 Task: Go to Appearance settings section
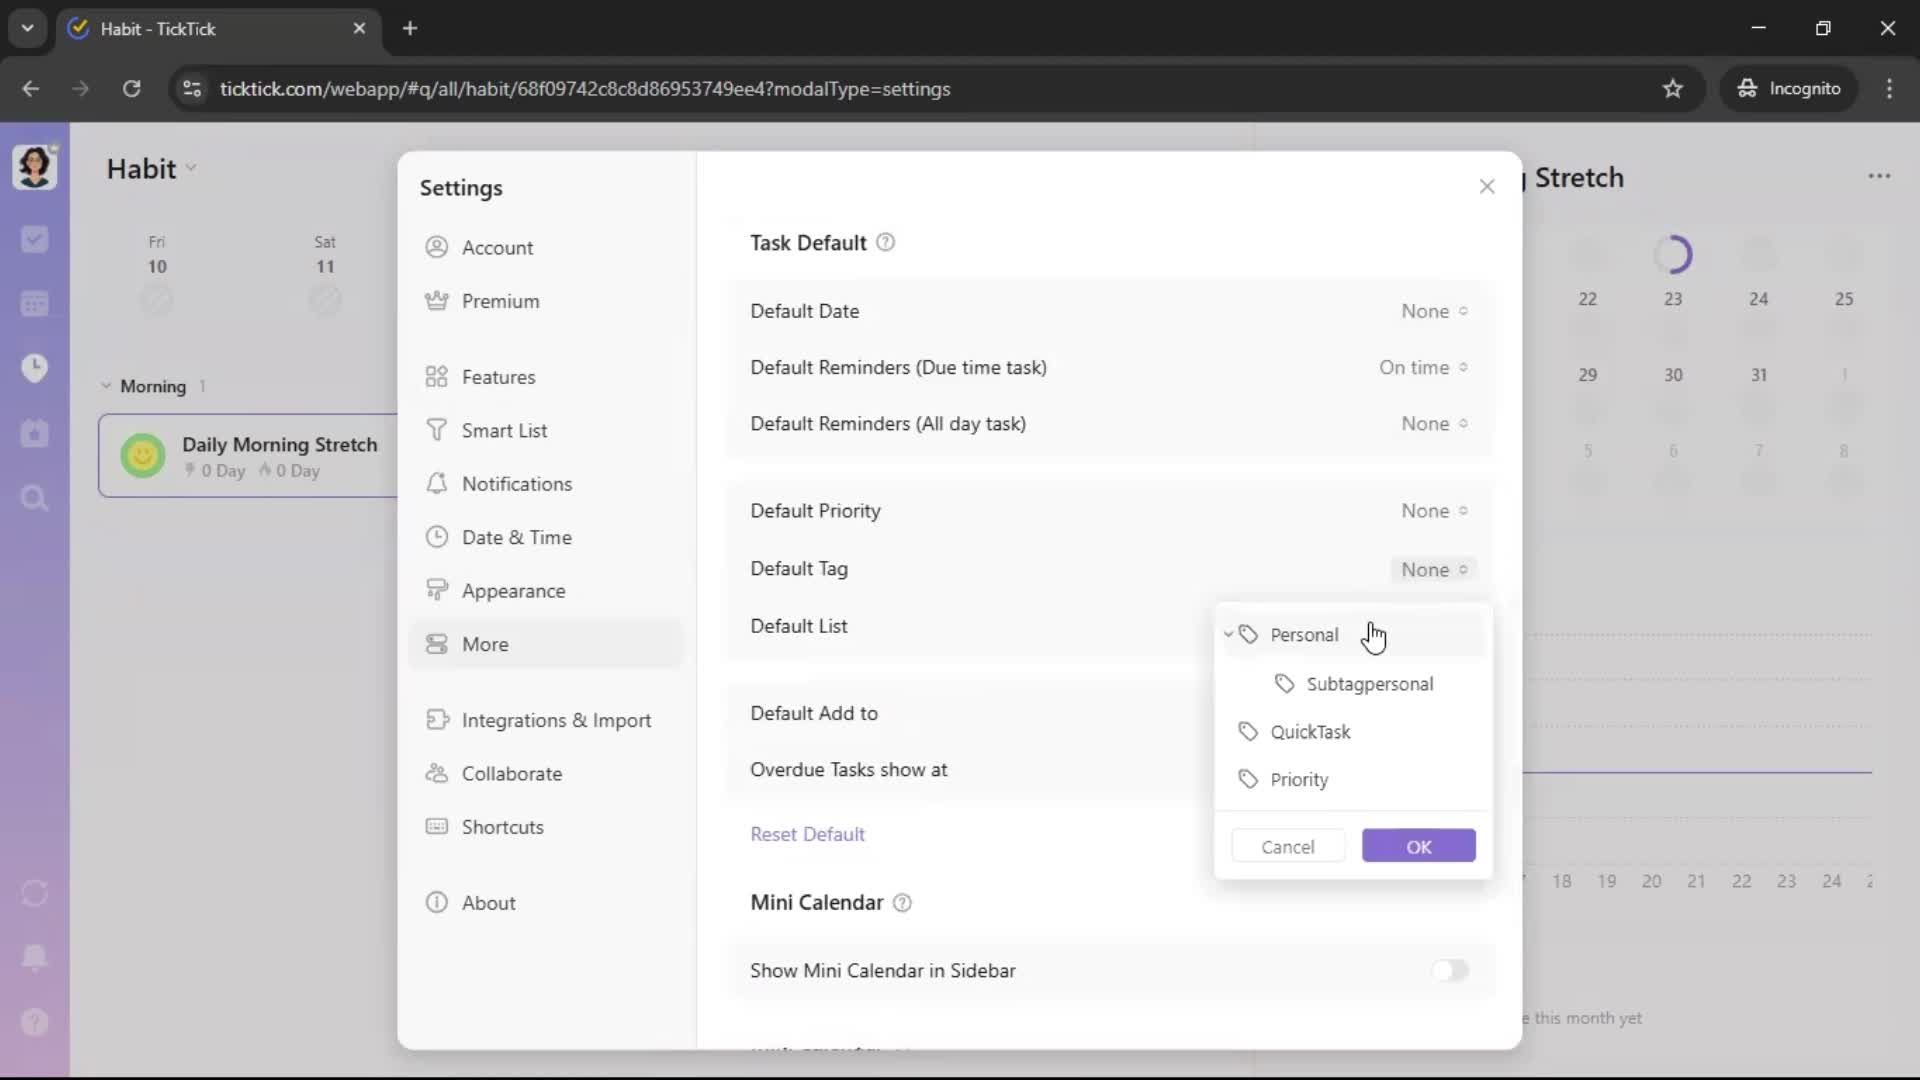[513, 591]
